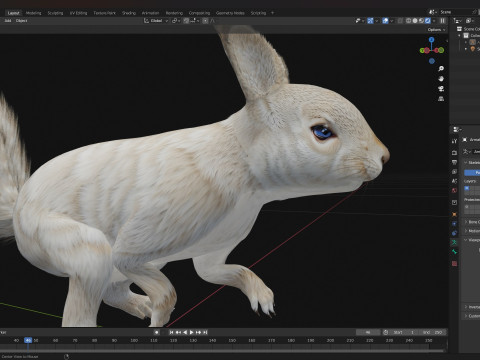Toggle proportional editing in viewport header
Image resolution: width=480 pixels, height=360 pixels.
pos(205,21)
